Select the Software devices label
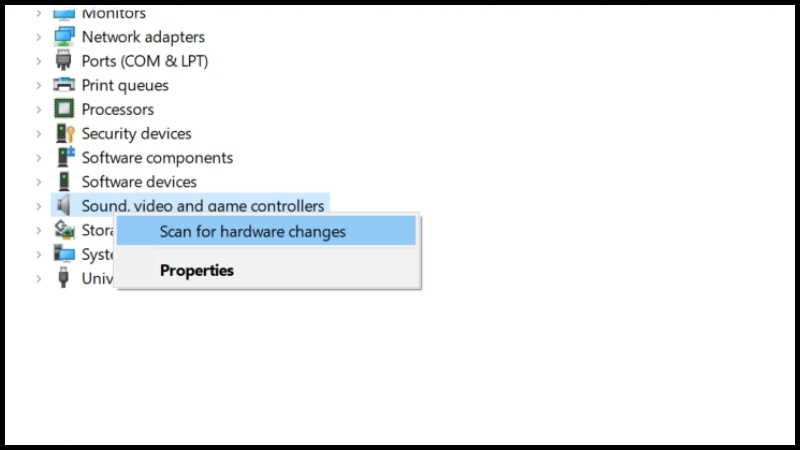This screenshot has height=450, width=800. tap(139, 182)
